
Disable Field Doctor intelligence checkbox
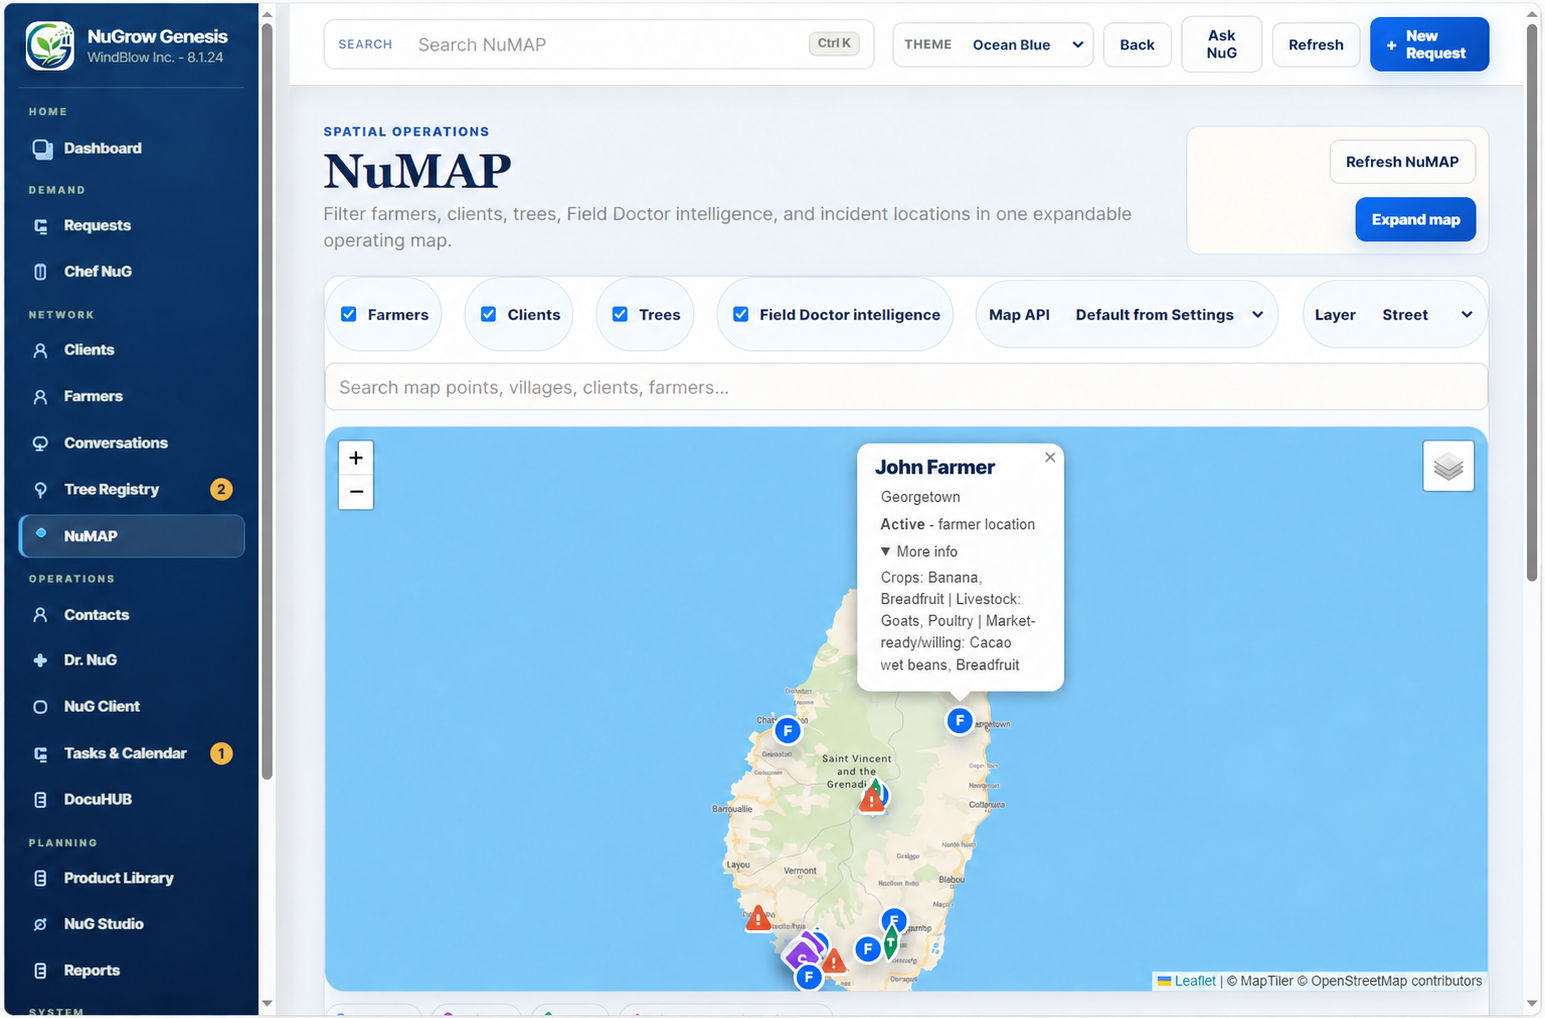coord(741,314)
